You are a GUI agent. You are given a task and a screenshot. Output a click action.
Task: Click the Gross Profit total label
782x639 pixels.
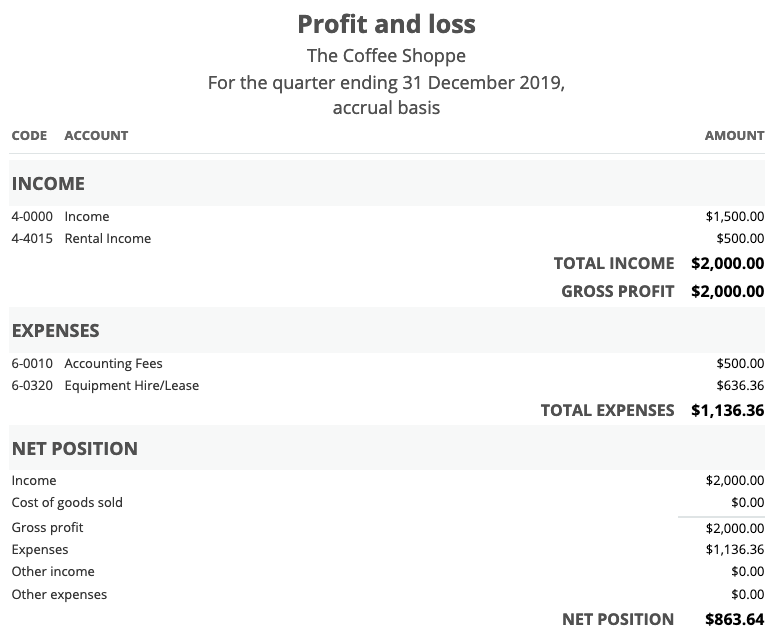(617, 291)
